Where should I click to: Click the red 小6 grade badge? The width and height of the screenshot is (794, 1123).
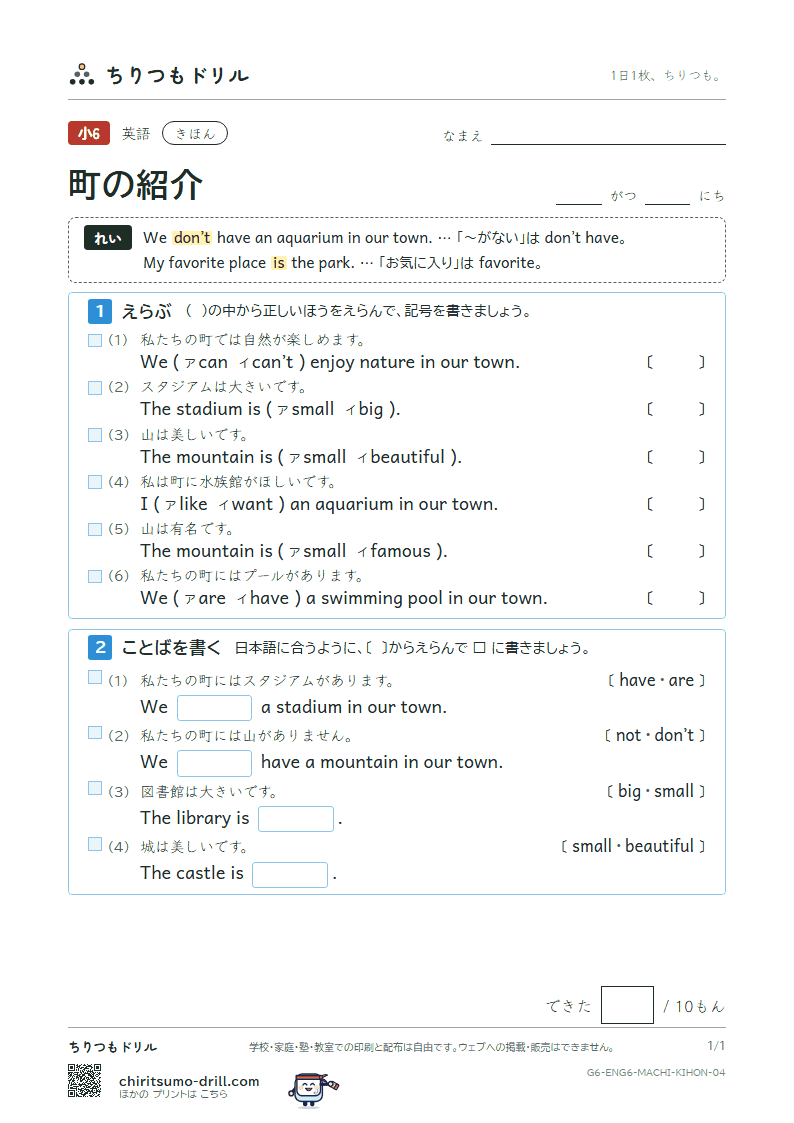pos(89,133)
